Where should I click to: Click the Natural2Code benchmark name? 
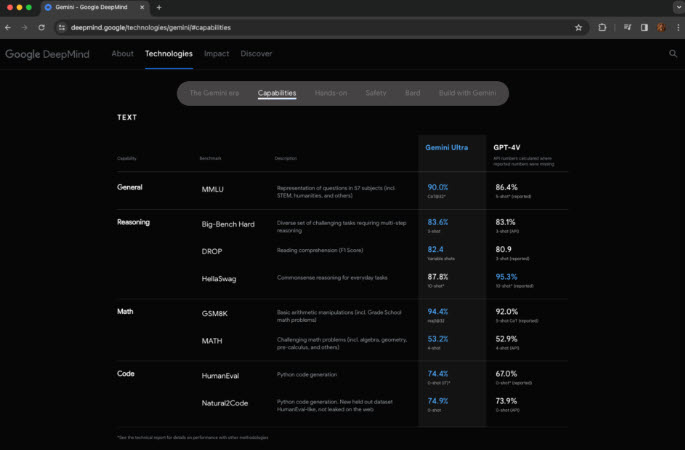pyautogui.click(x=225, y=403)
